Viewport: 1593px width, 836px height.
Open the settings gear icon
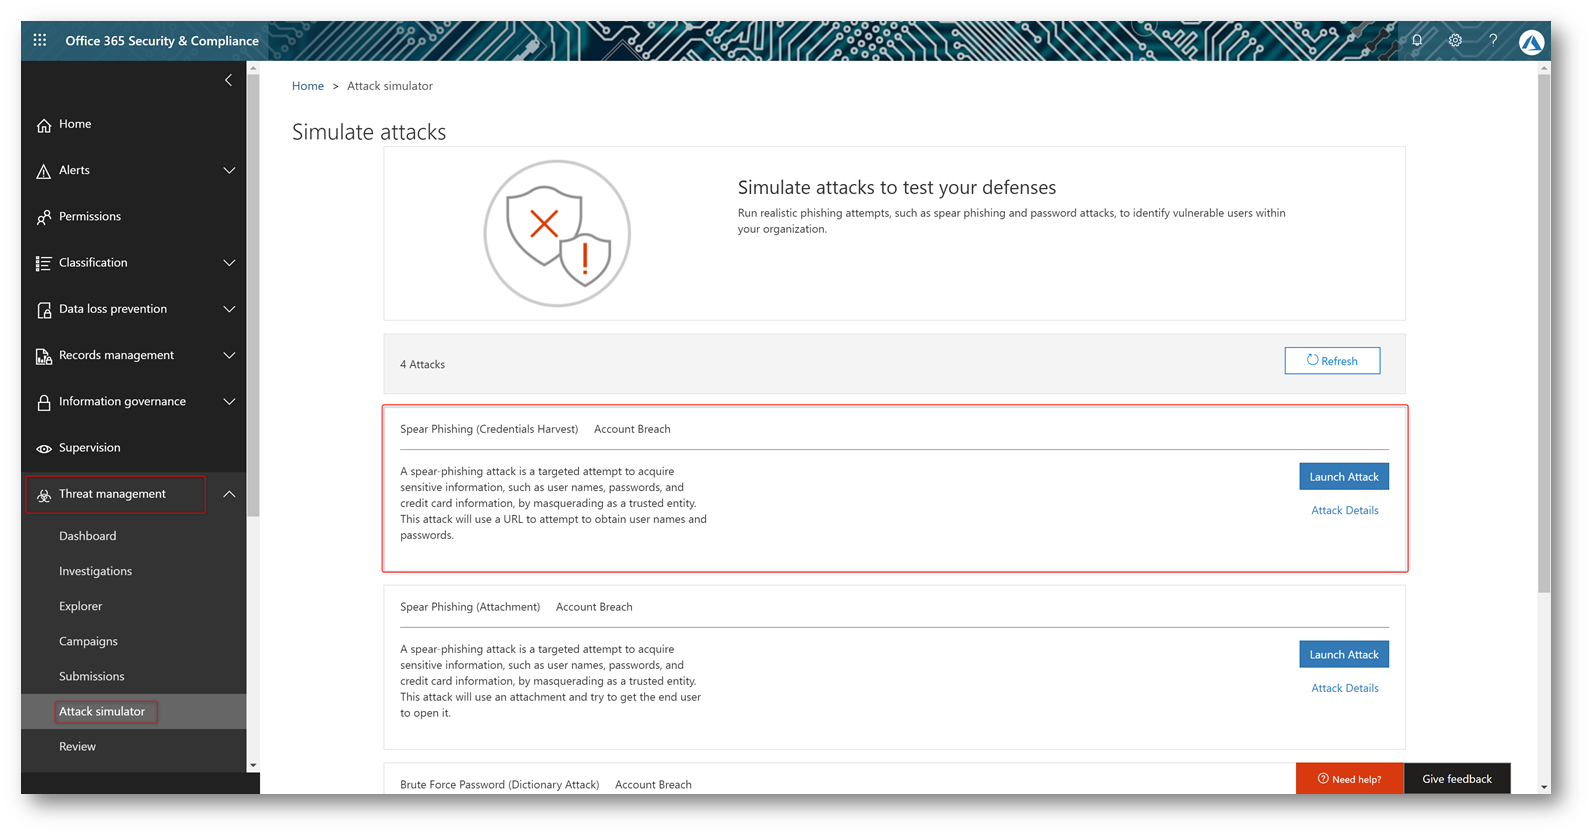(1455, 40)
